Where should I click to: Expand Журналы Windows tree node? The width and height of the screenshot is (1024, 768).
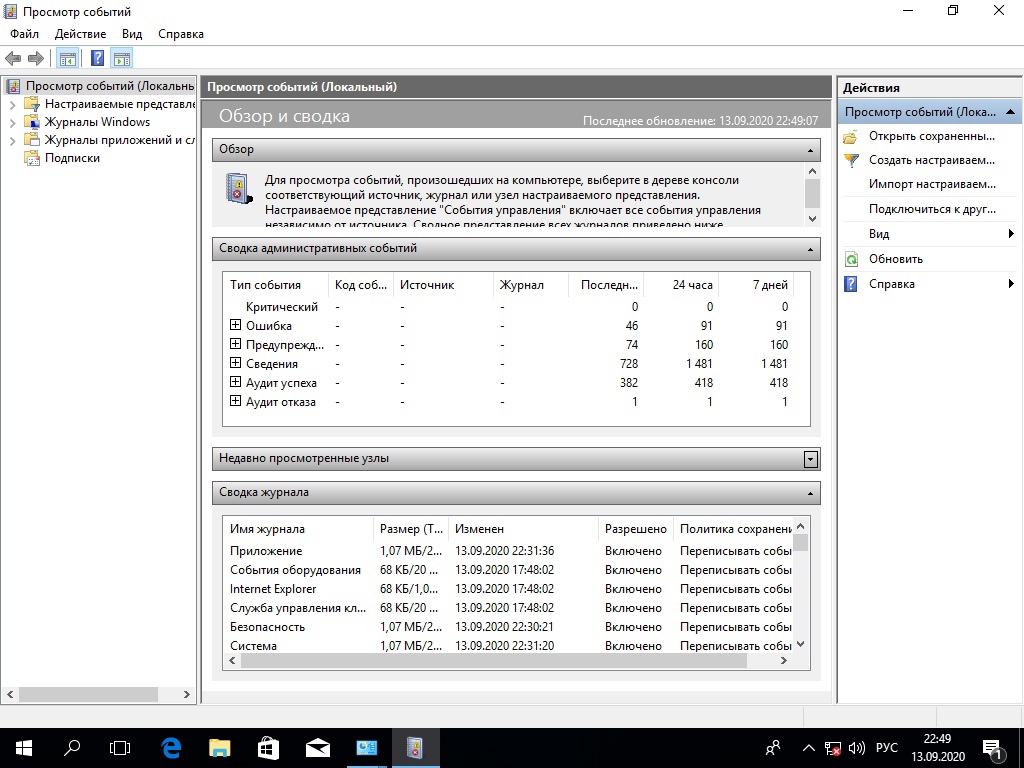13,122
